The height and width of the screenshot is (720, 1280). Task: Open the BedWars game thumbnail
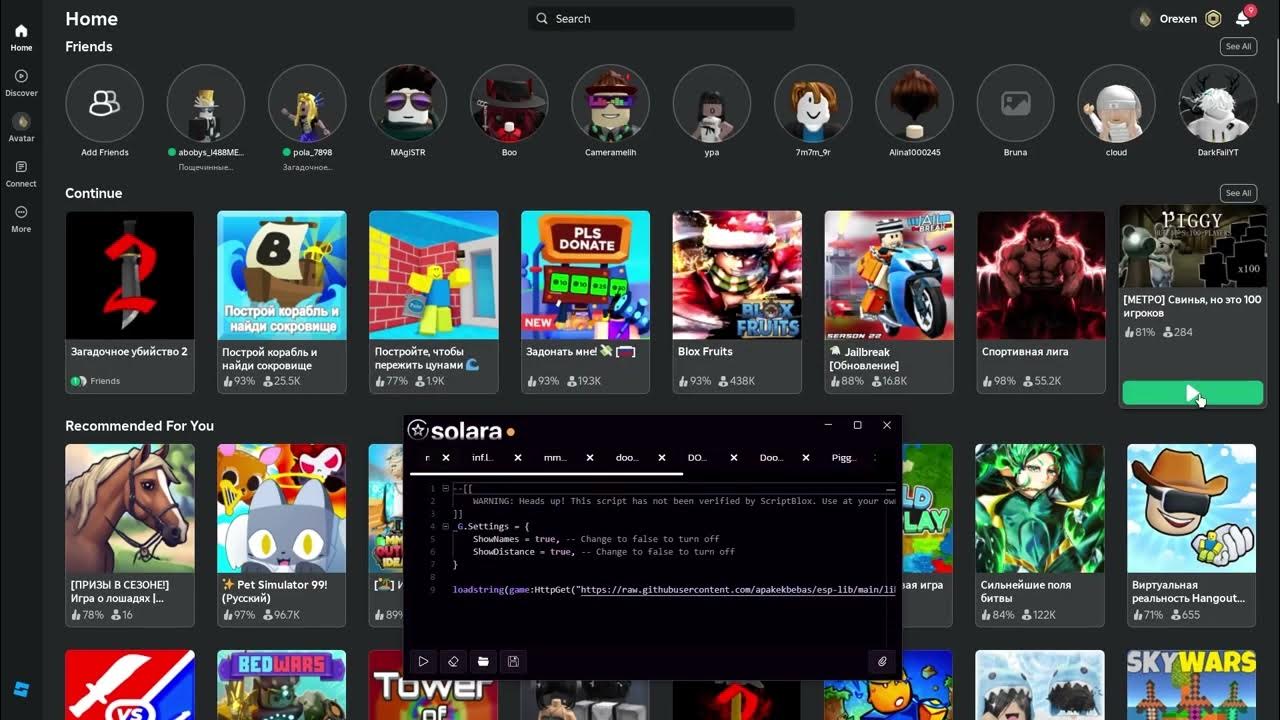[282, 685]
